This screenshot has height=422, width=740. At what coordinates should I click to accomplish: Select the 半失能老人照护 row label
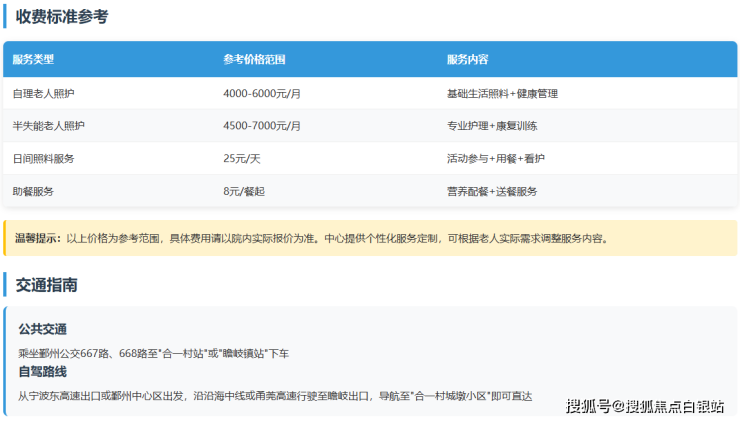pos(49,126)
